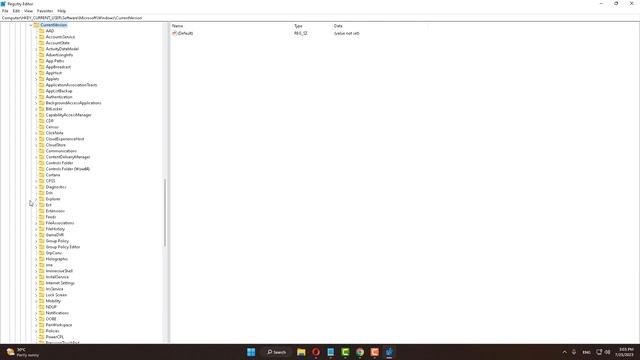
Task: Select the InstallService key
Action: (x=57, y=277)
